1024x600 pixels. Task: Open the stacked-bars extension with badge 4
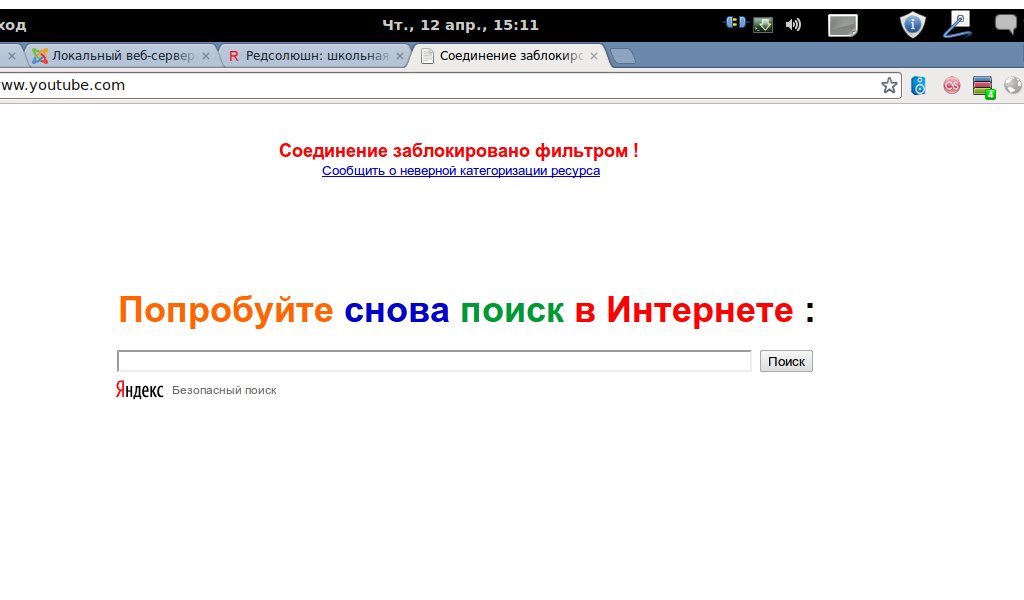coord(983,87)
